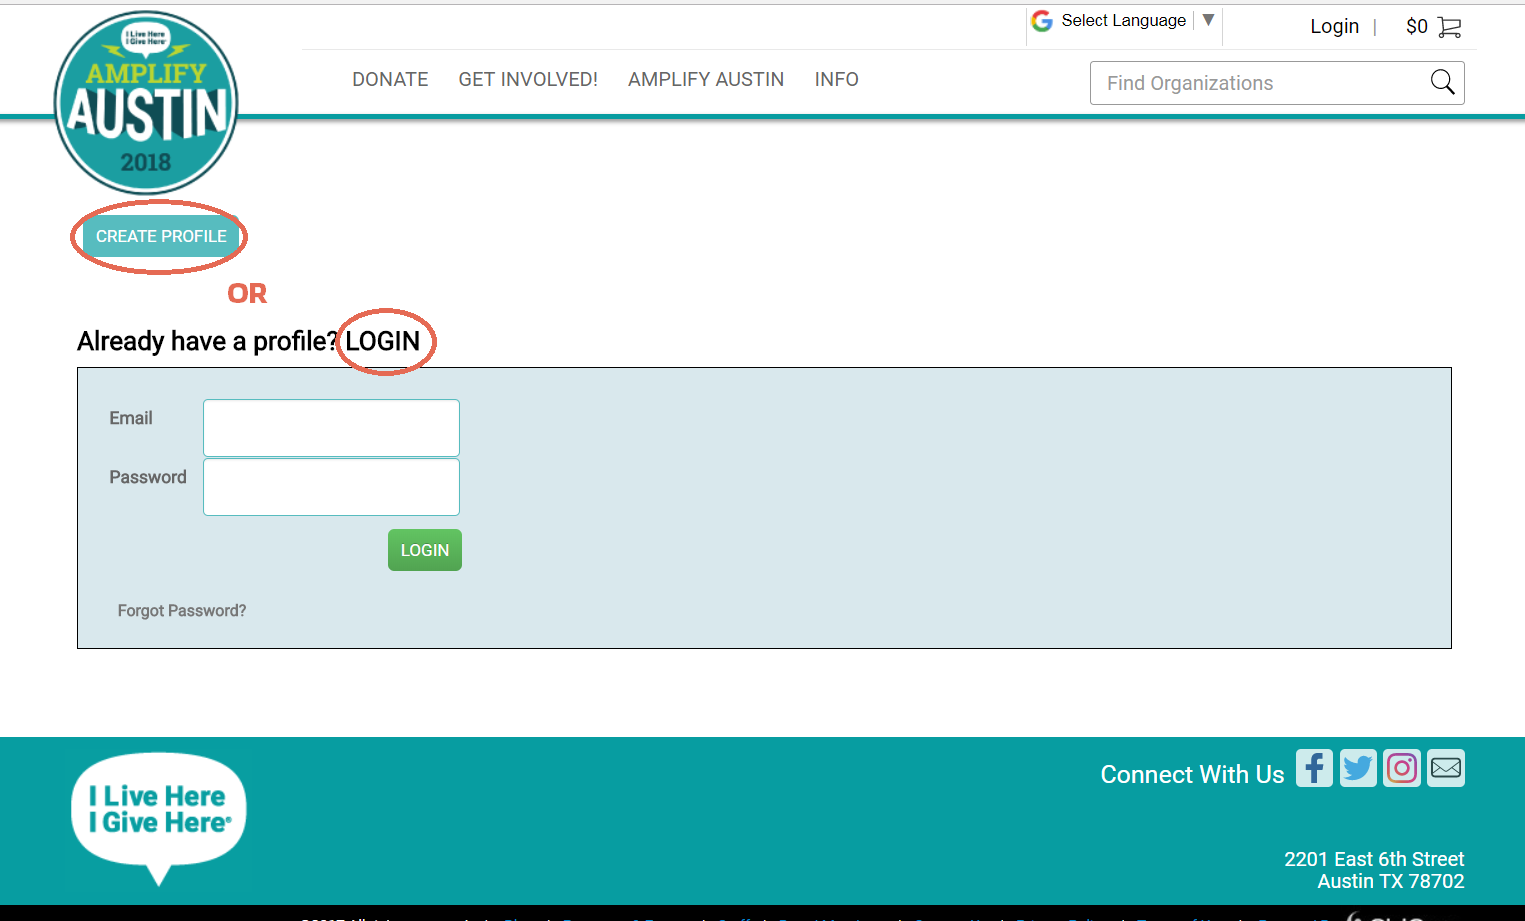Open the Instagram icon in the footer
The image size is (1525, 921).
[1402, 768]
